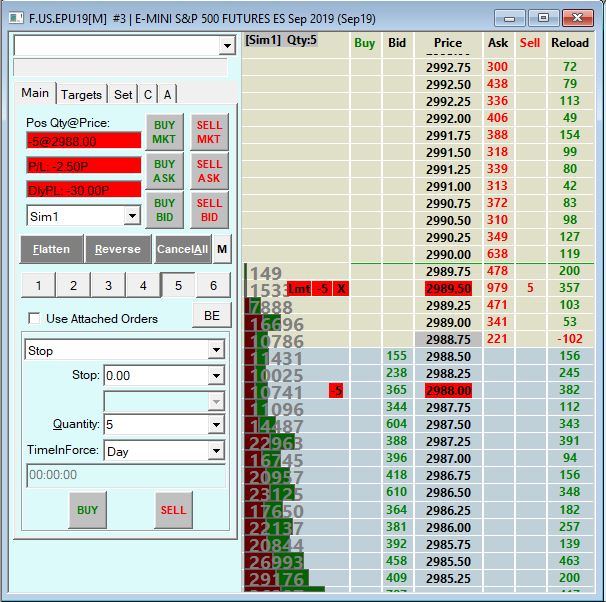
Task: Select quantity preset 5 button
Action: [178, 286]
